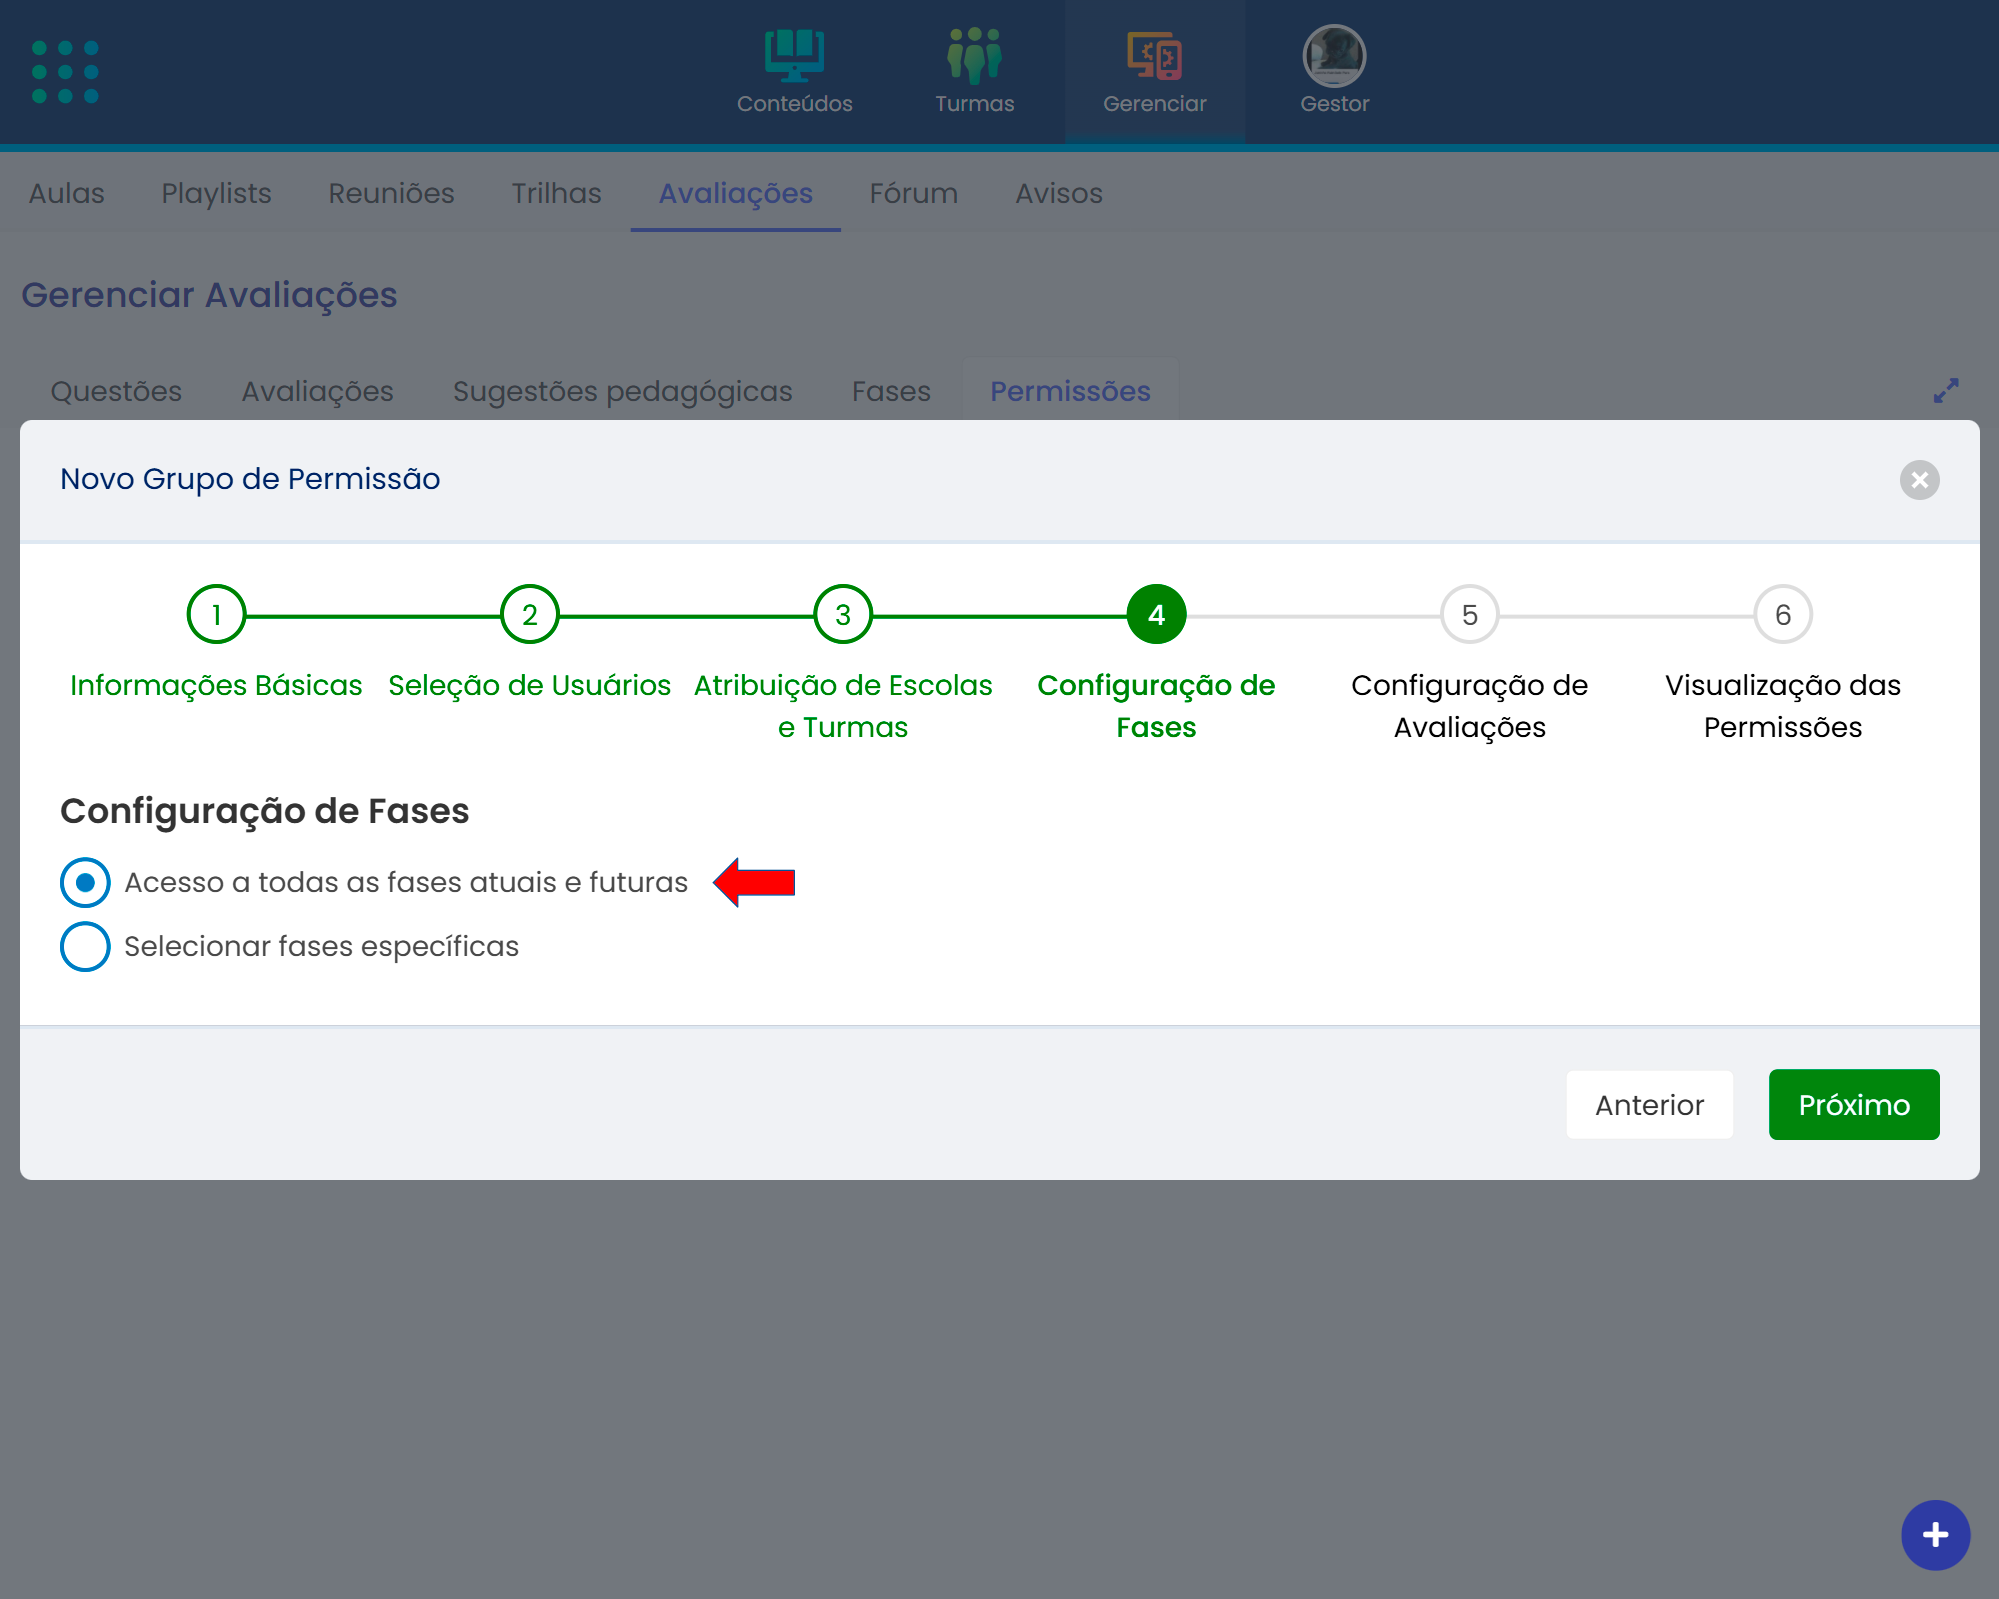Open step 6 Visualização das Permissões
The image size is (1999, 1599).
pyautogui.click(x=1782, y=615)
